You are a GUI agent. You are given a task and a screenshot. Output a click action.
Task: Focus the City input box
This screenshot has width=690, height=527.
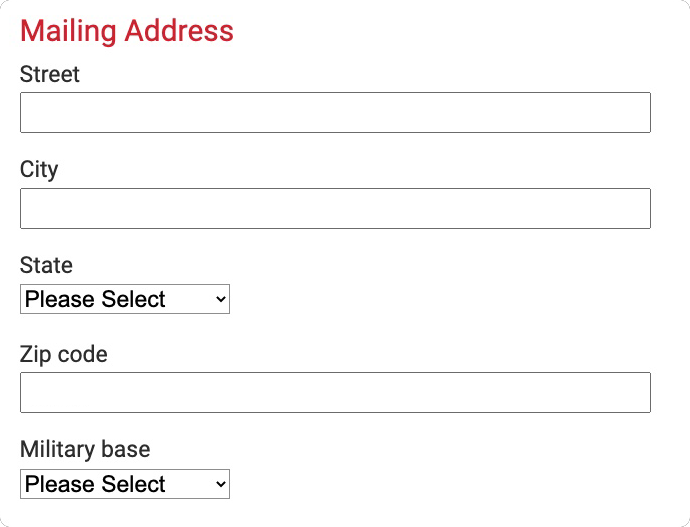click(x=335, y=208)
